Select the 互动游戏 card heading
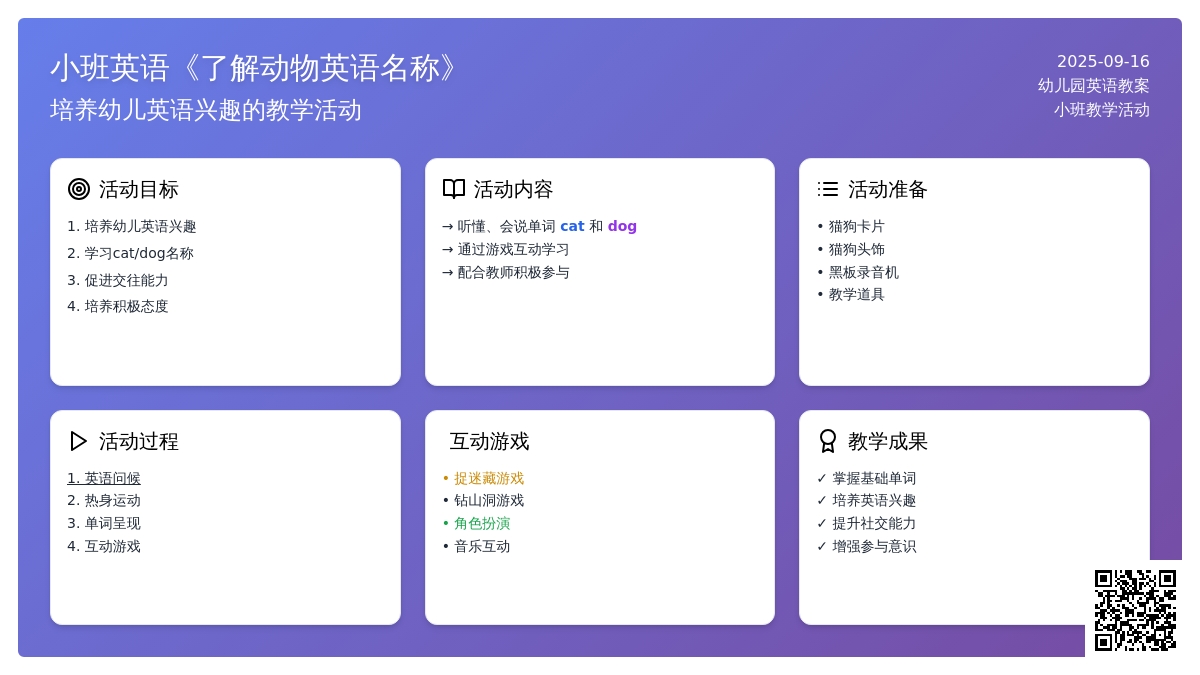The width and height of the screenshot is (1200, 675). tap(489, 441)
